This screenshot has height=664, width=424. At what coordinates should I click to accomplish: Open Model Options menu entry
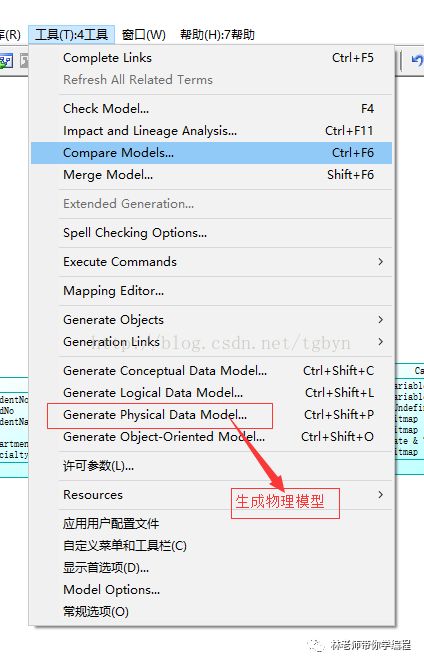212,590
